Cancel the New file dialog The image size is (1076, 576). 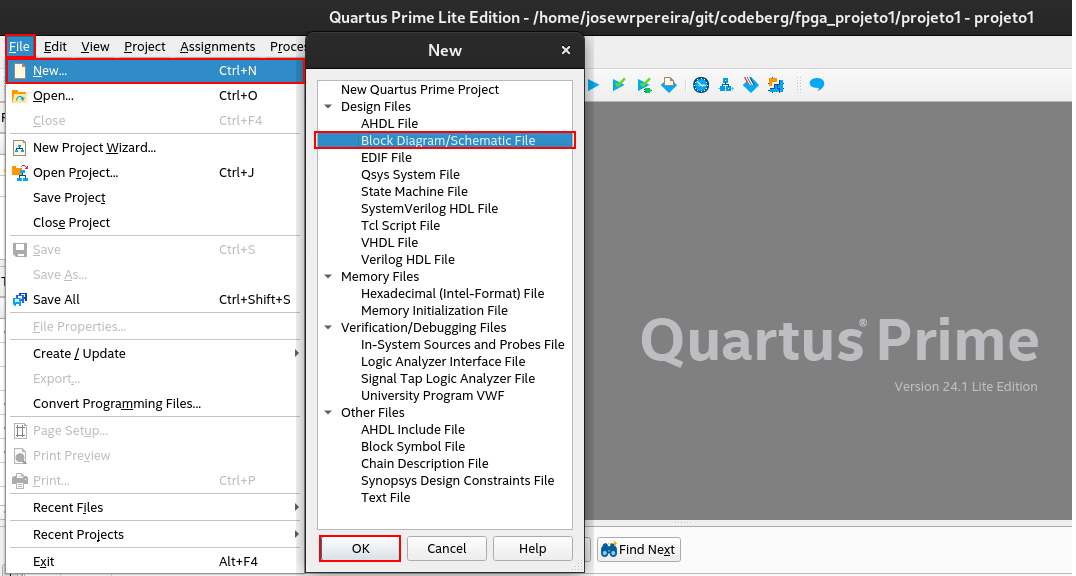(x=446, y=548)
